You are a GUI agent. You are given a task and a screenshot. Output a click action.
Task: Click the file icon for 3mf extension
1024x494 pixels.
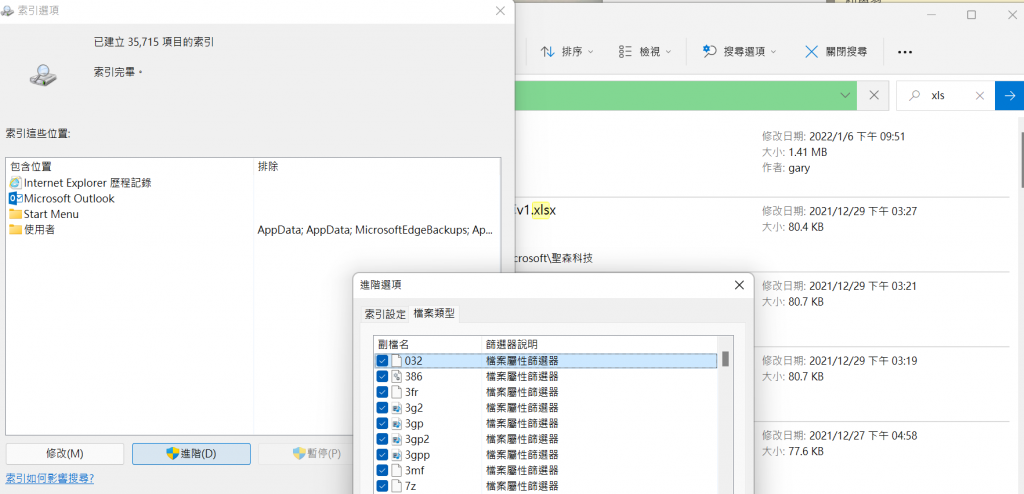[396, 470]
